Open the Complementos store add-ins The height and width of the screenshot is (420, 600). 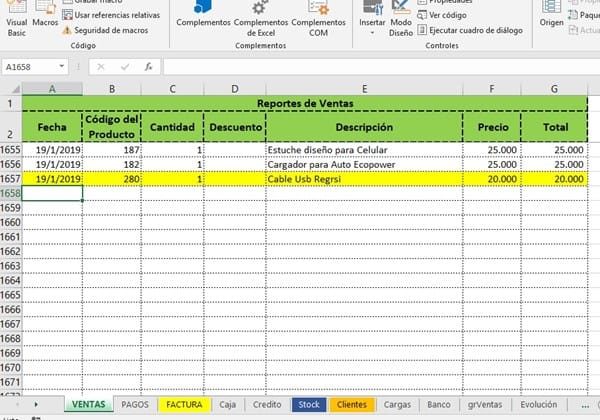point(203,15)
